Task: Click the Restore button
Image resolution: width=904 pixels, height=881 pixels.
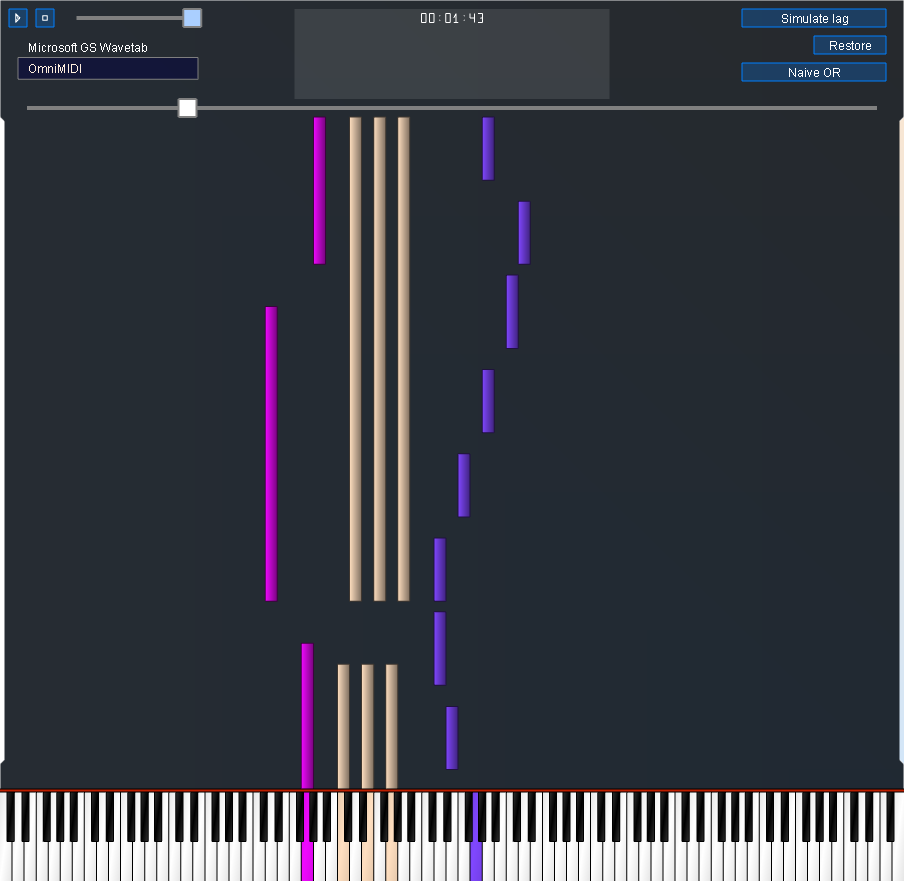Action: 850,46
